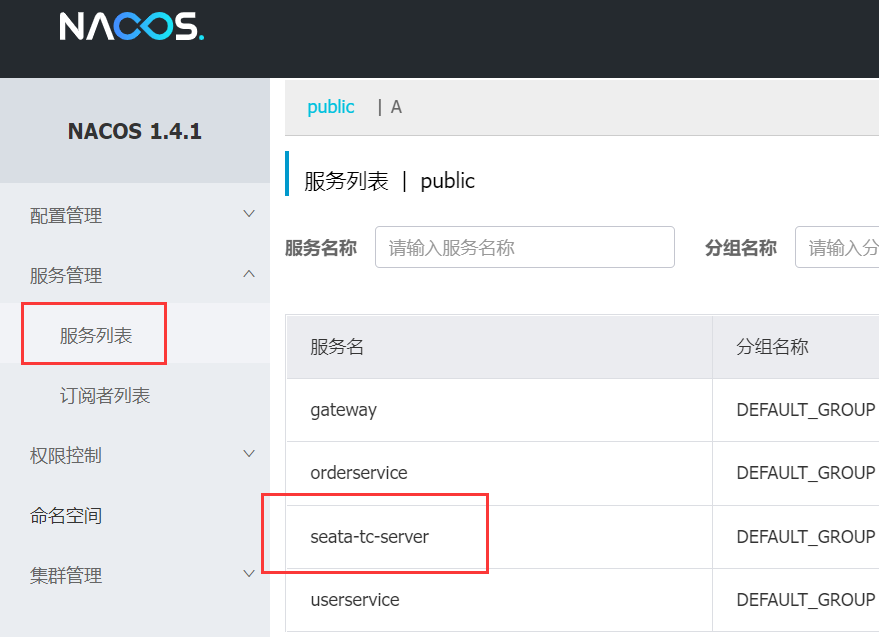Select 订阅者列表 in the sidebar
The height and width of the screenshot is (637, 879).
[x=105, y=395]
